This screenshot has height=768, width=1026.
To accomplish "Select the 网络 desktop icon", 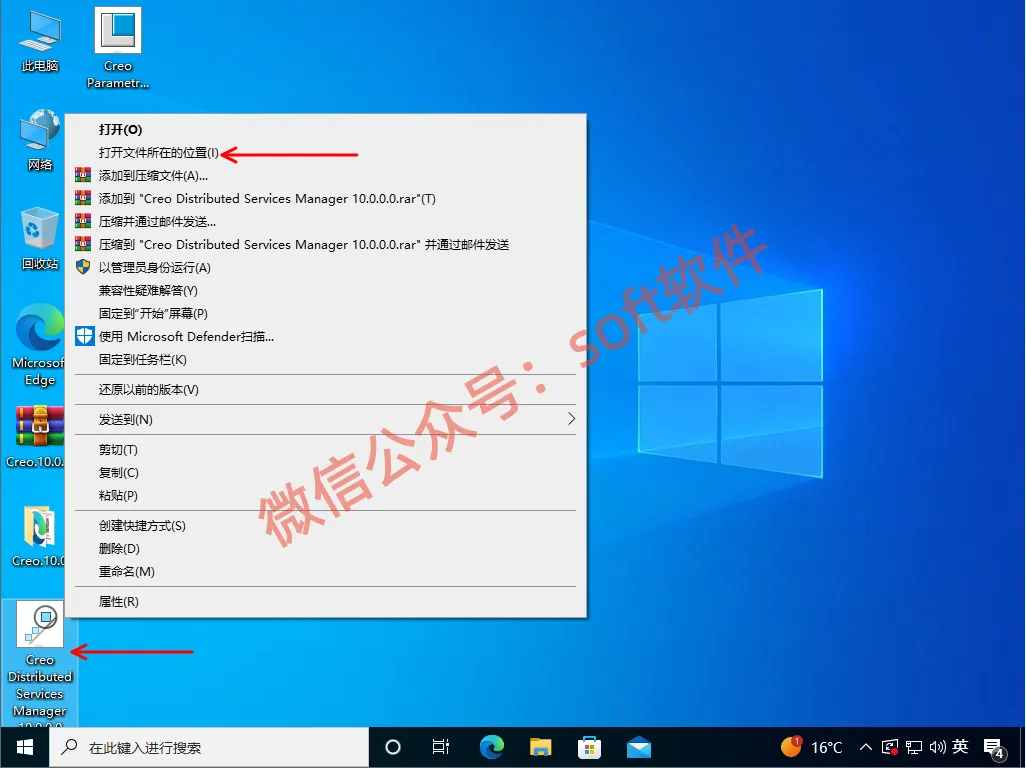I will click(x=40, y=140).
